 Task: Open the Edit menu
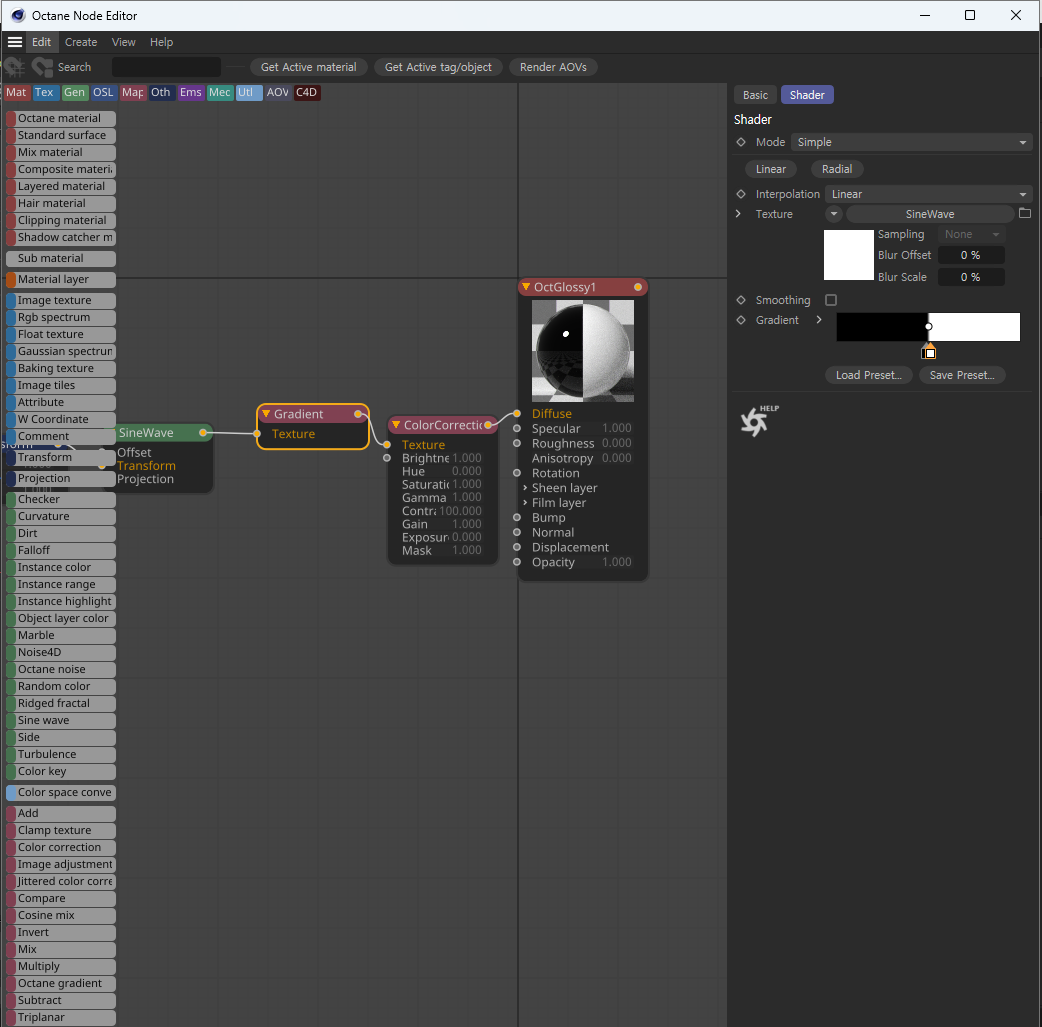coord(41,42)
